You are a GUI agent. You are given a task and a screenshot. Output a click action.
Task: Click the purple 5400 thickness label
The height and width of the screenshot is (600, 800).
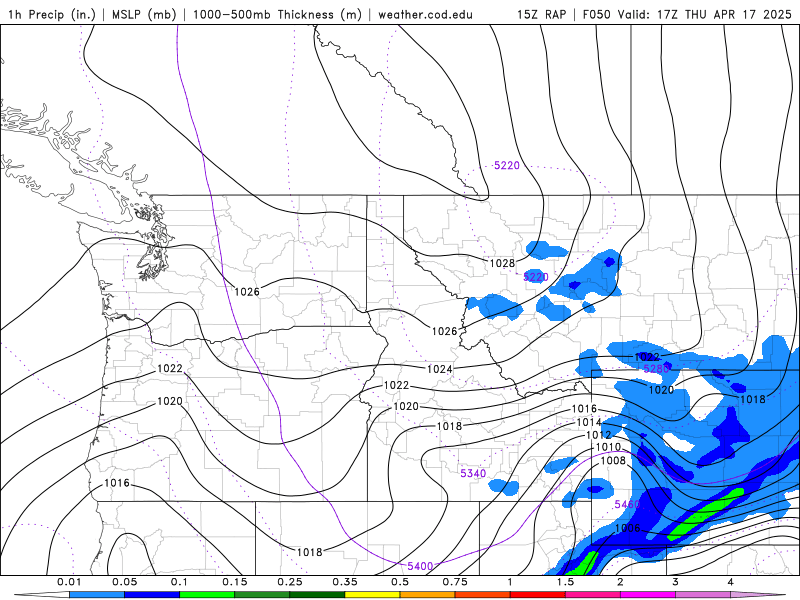[x=420, y=566]
